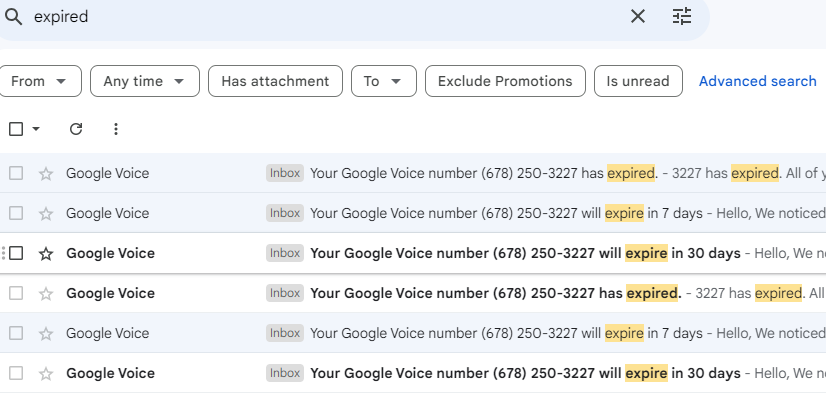Viewport: 826px width, 402px height.
Task: Open search options filter icon
Action: [682, 17]
